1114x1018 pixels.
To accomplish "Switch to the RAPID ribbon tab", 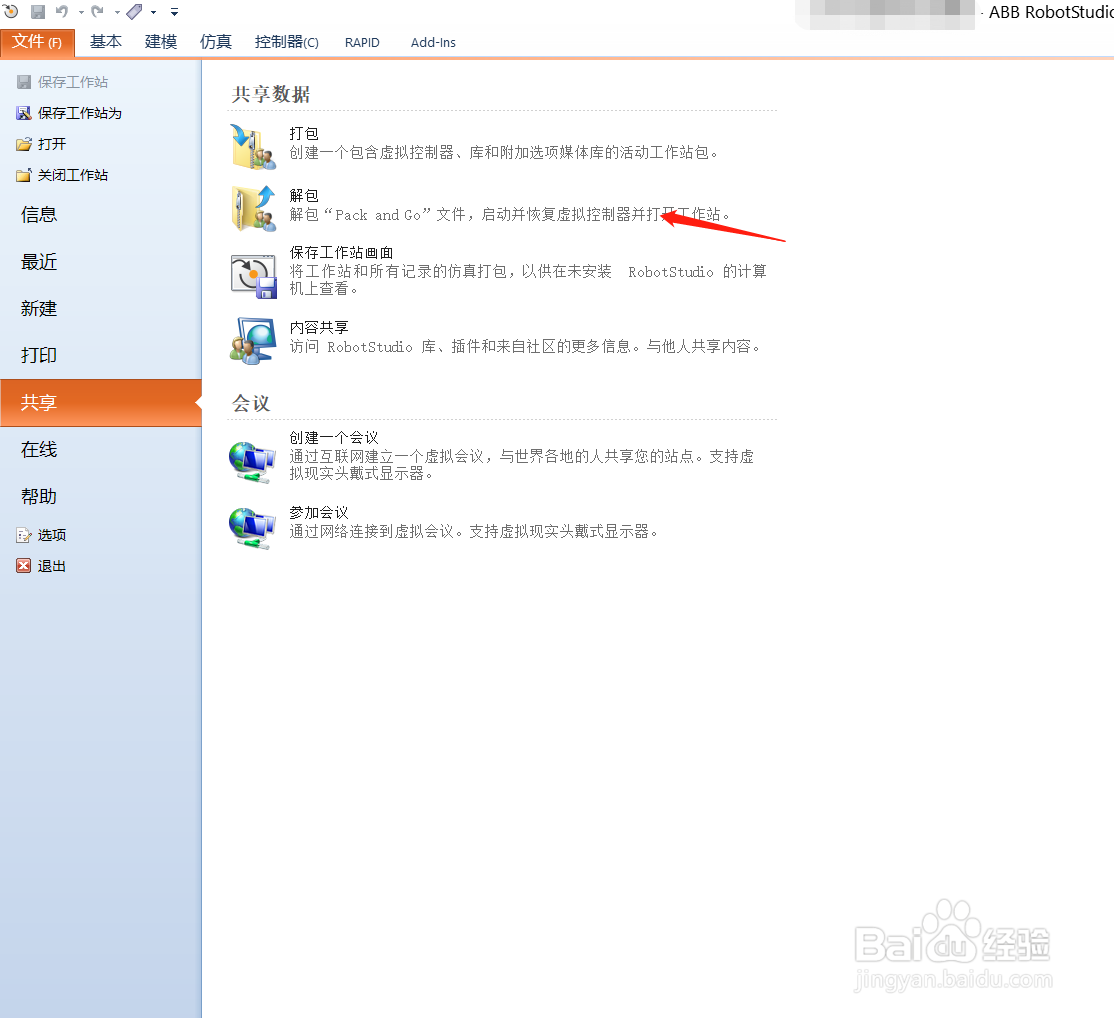I will (x=362, y=43).
